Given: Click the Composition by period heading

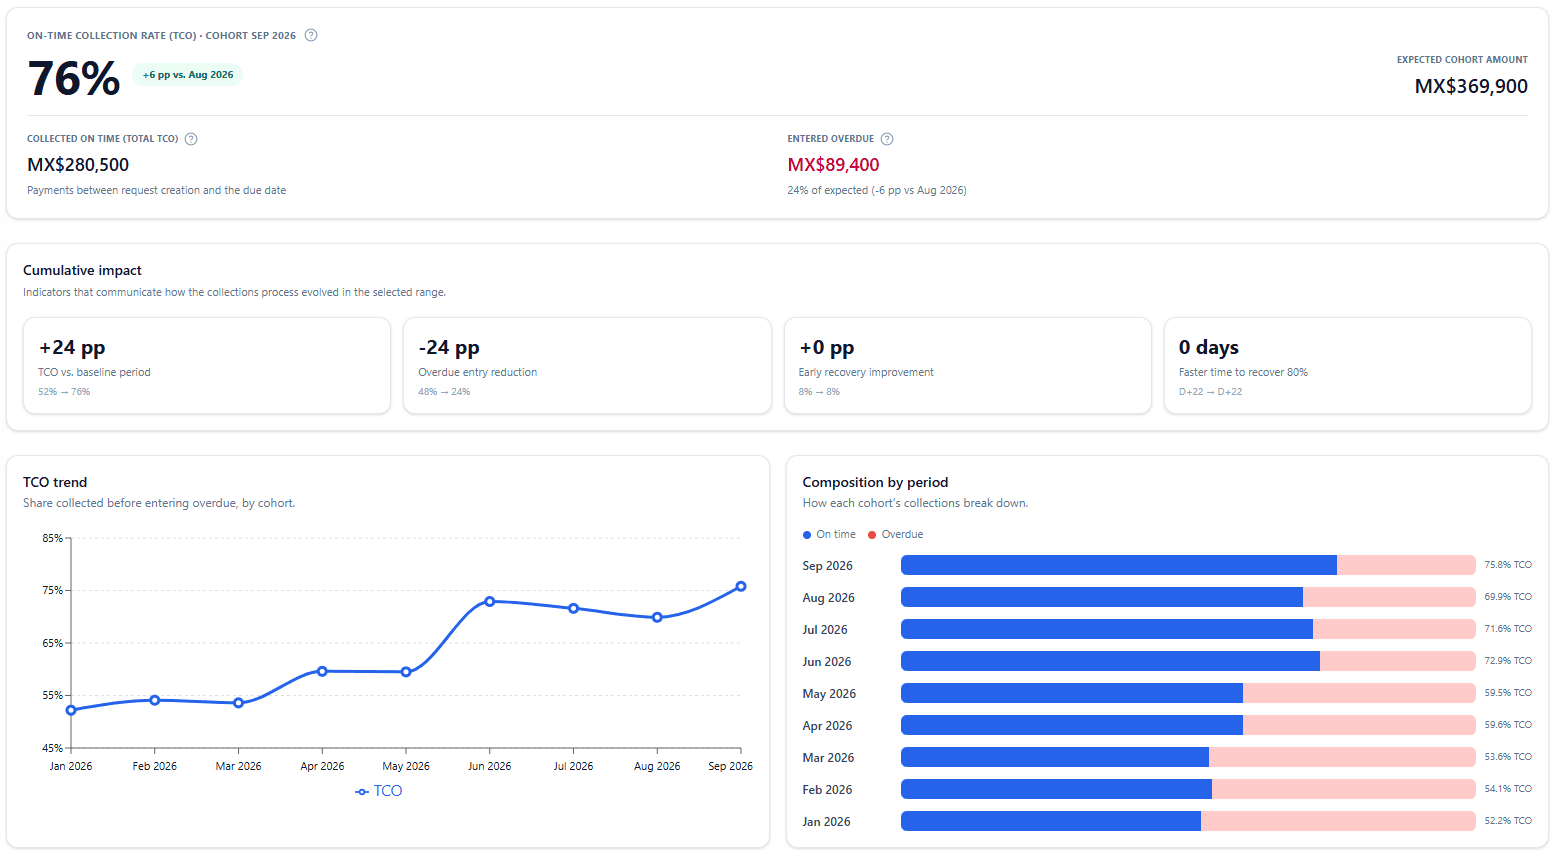Looking at the screenshot, I should pyautogui.click(x=875, y=482).
